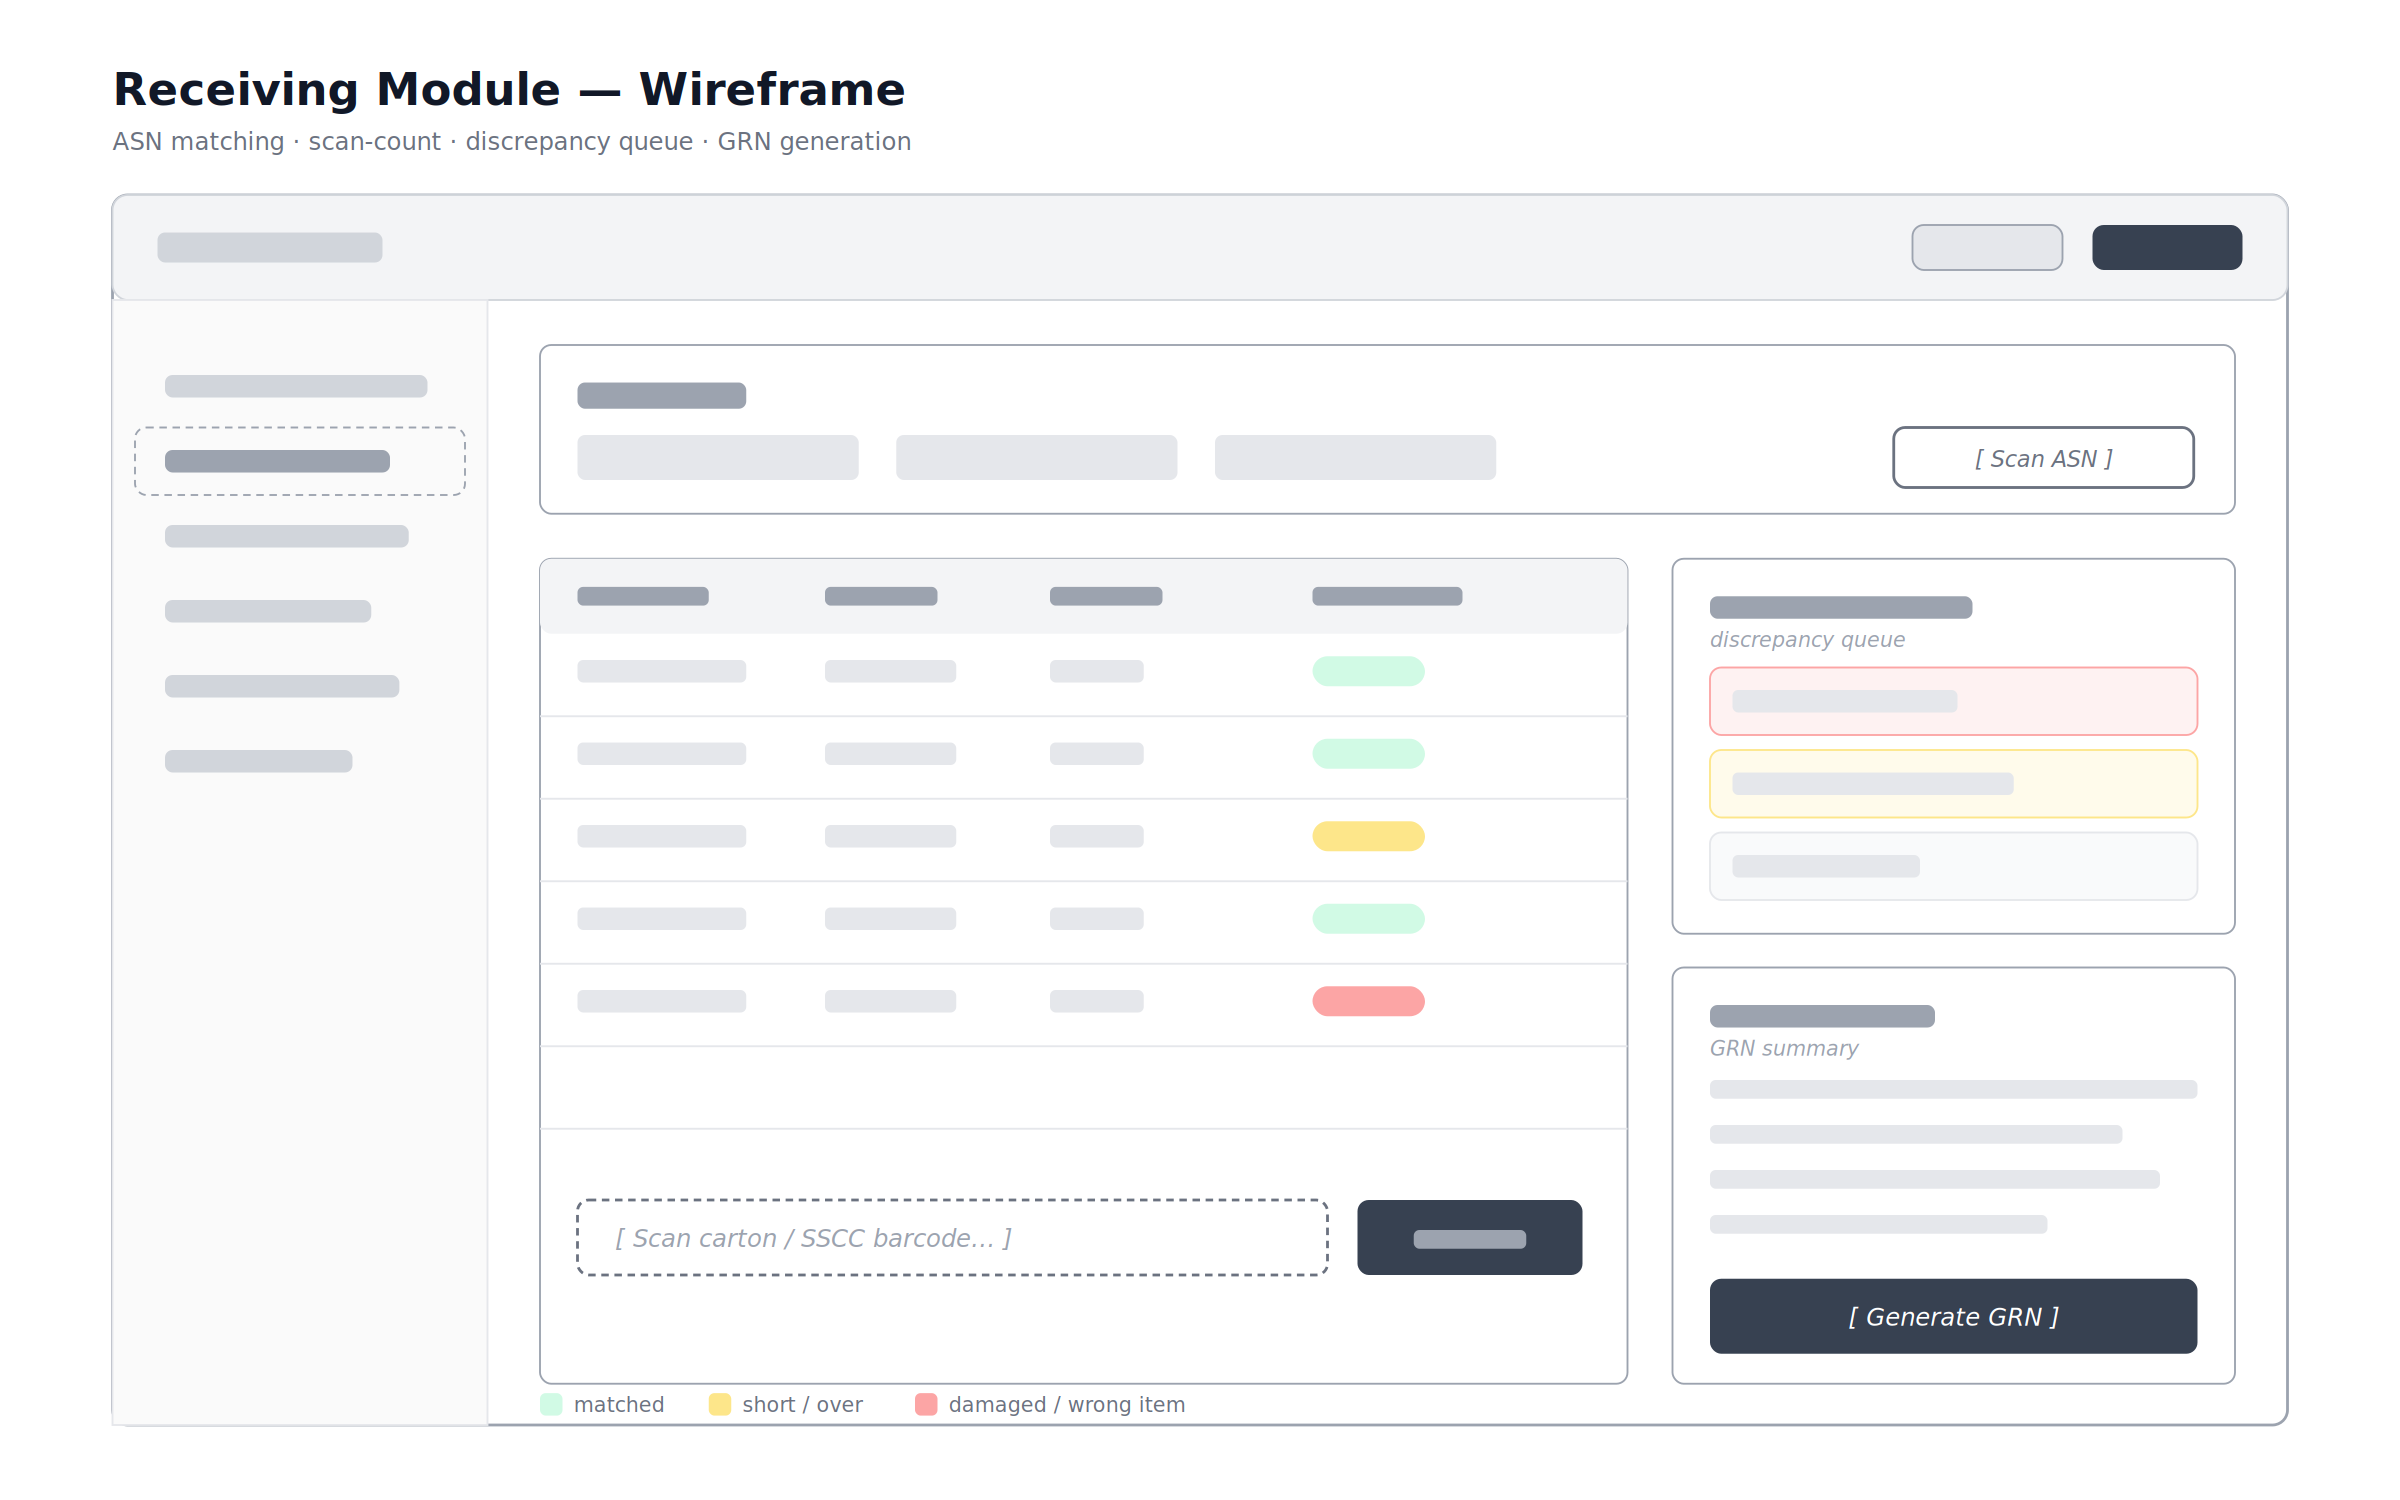Click the damaged / wrong item legend swatch
The image size is (2400, 1500).
pos(926,1404)
